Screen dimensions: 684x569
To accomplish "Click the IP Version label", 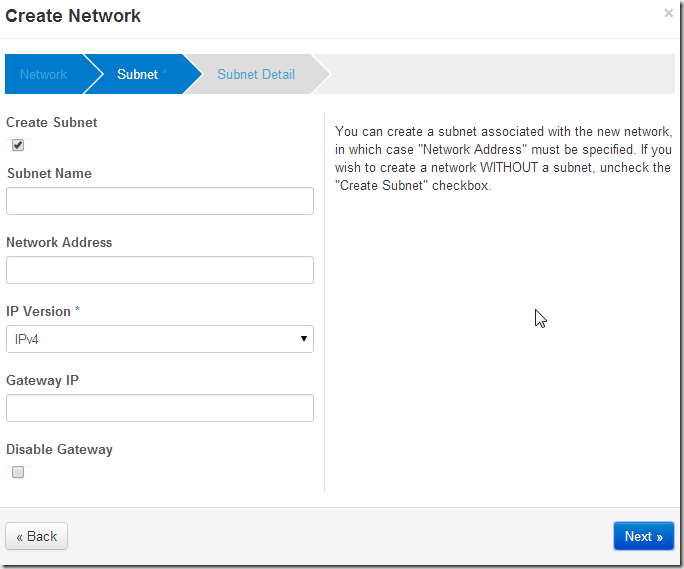I will pos(38,312).
